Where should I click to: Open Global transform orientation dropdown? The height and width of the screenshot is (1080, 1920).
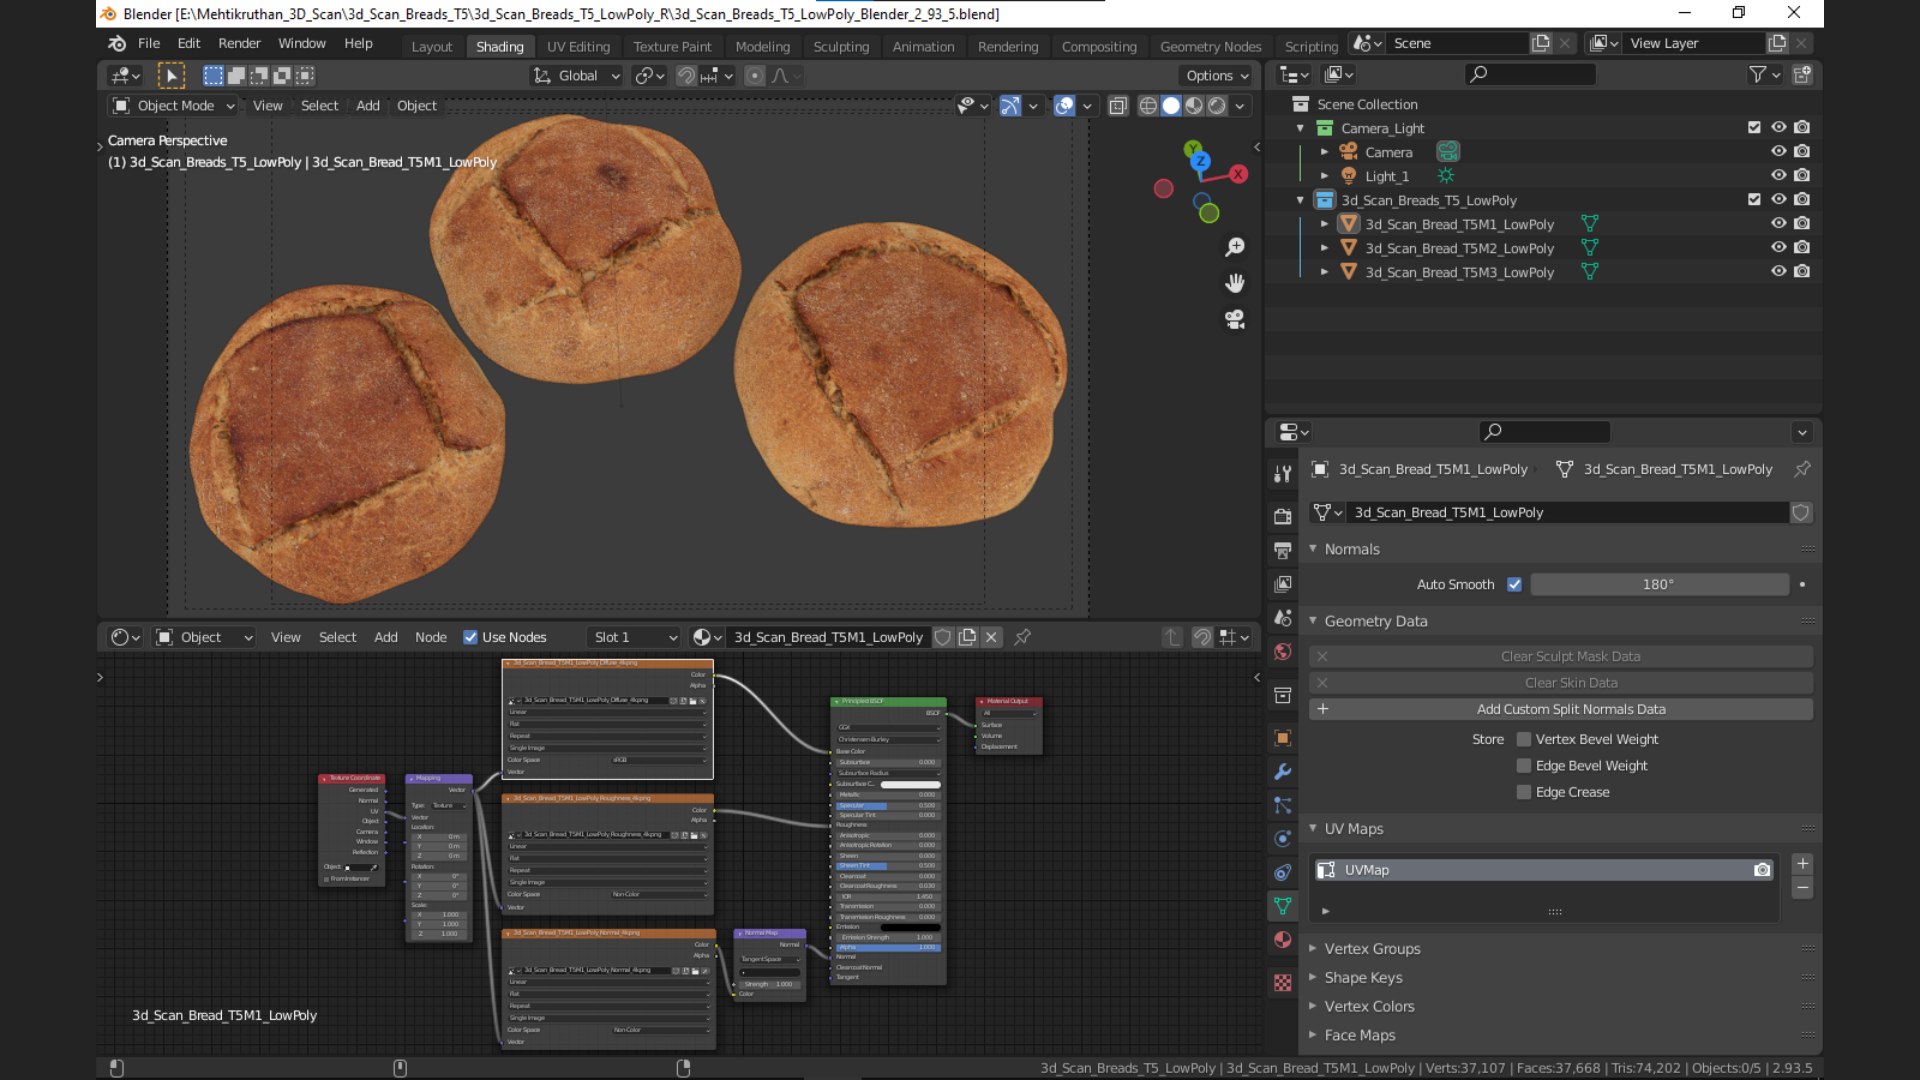pos(576,76)
